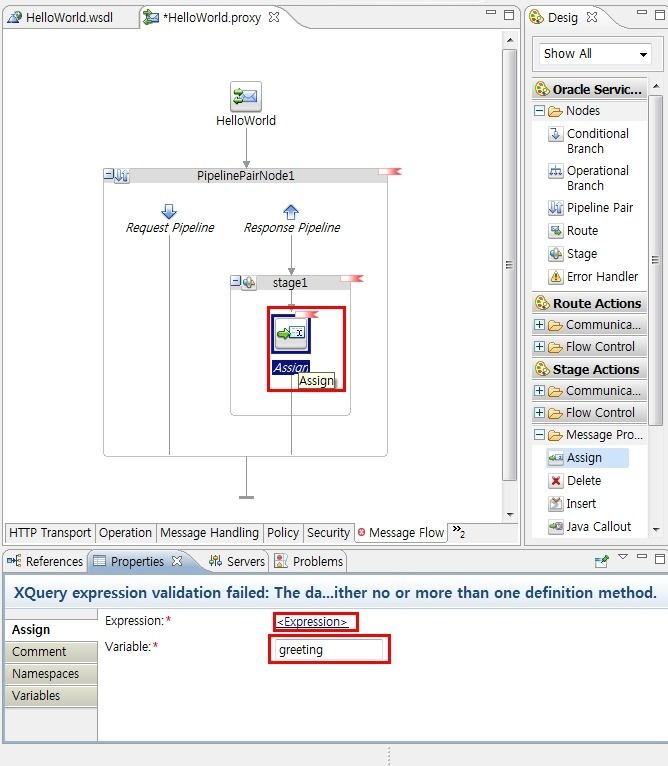
Task: Click the Route Actions palette drawer header
Action: pos(589,303)
